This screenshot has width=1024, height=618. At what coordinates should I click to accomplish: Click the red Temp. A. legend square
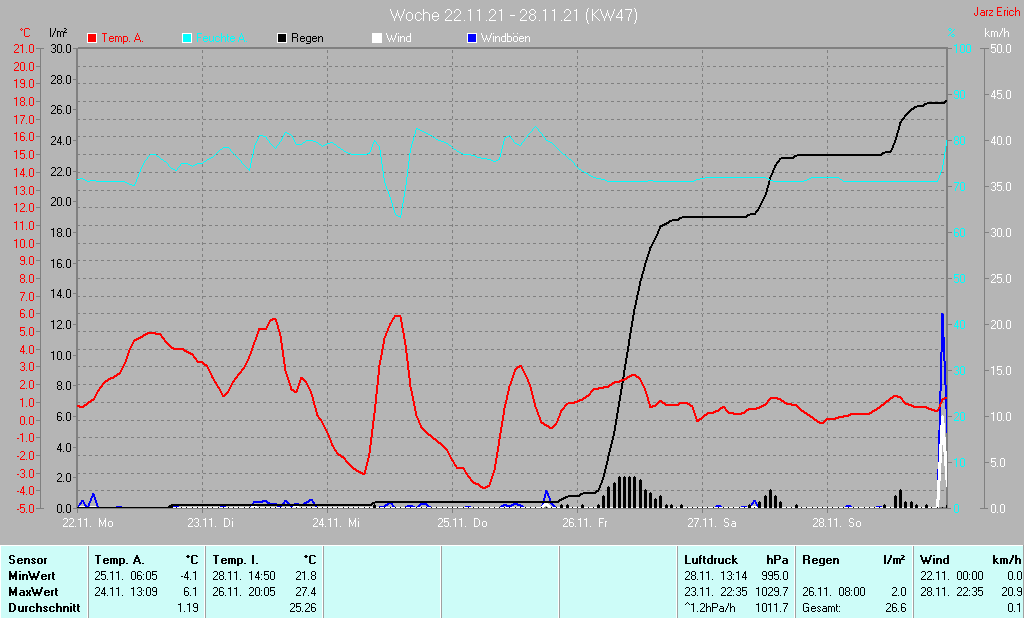[92, 38]
